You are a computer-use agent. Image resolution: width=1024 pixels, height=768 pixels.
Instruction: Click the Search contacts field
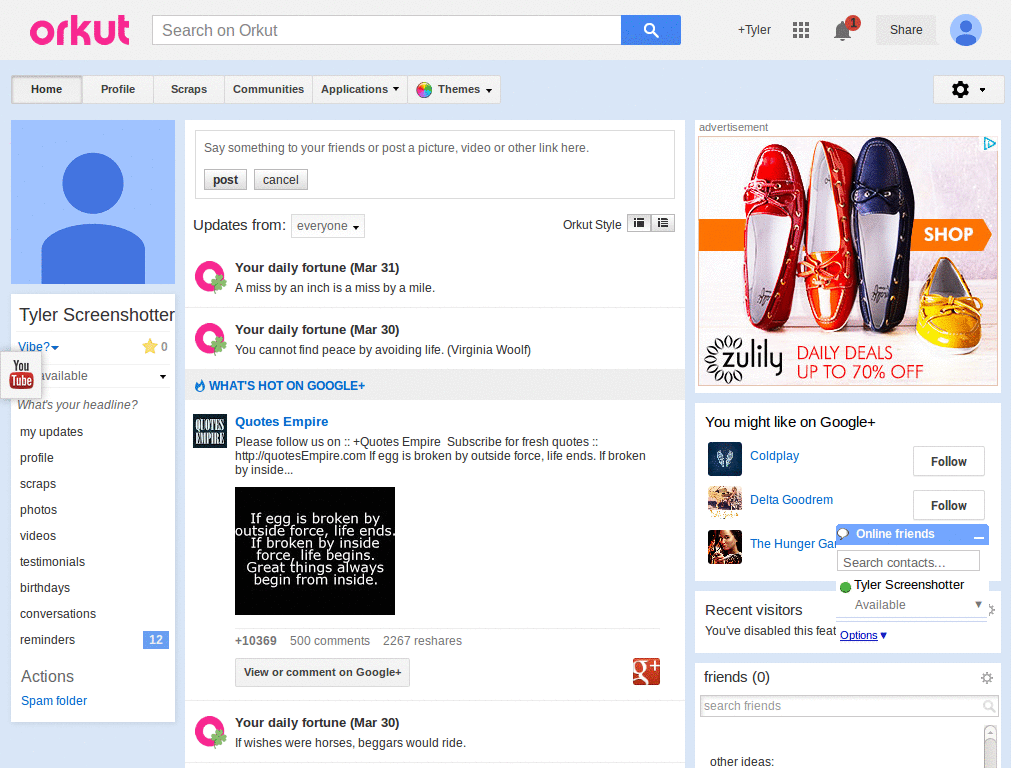click(908, 562)
